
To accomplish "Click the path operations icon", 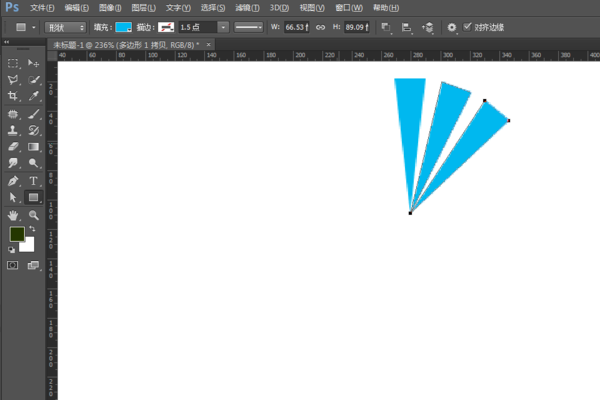I will (386, 28).
